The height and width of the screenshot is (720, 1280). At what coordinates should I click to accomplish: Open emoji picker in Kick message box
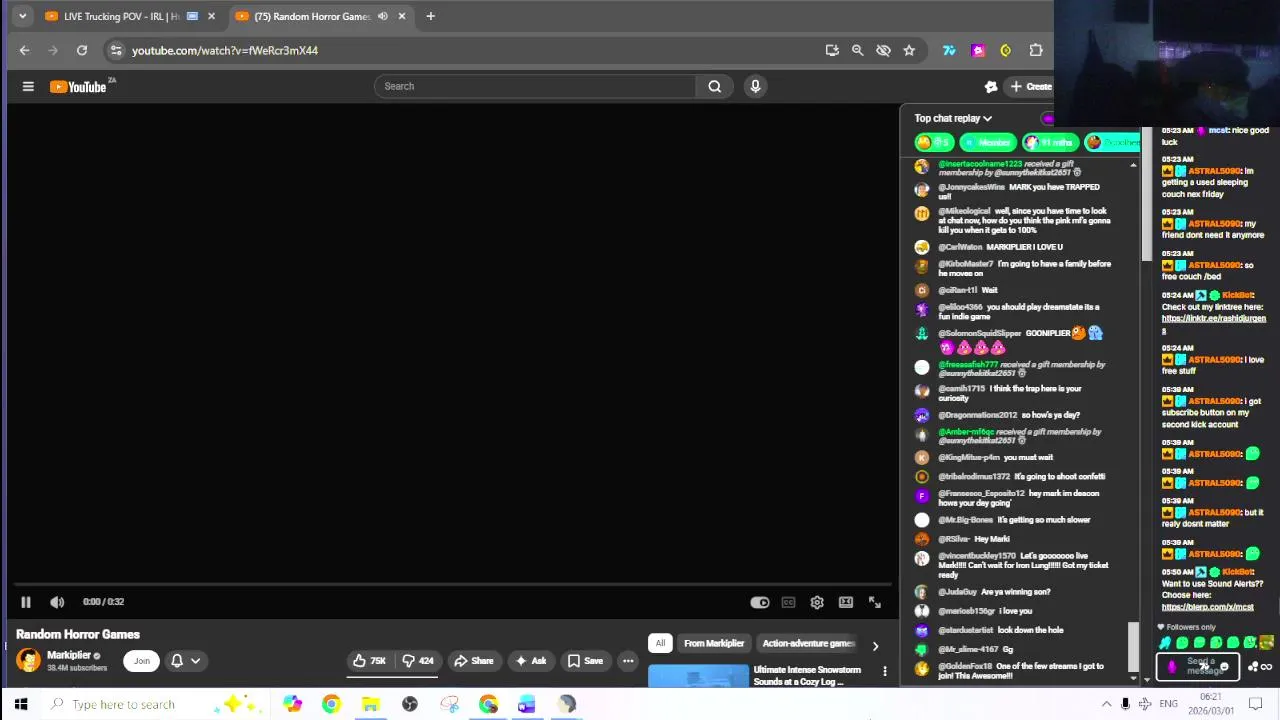coord(1224,667)
